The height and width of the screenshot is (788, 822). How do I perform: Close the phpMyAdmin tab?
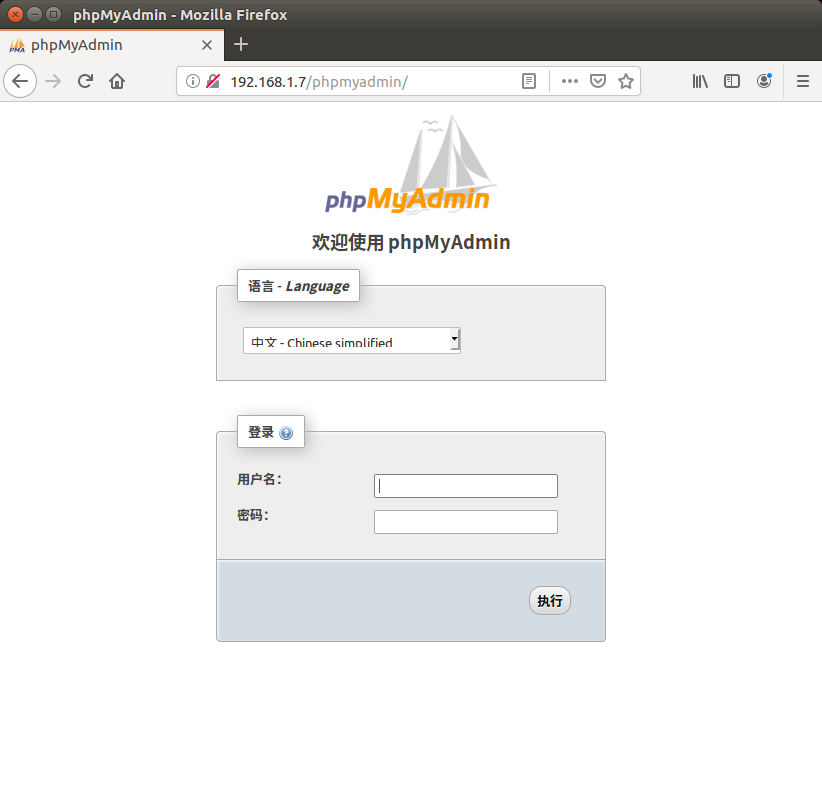point(207,45)
